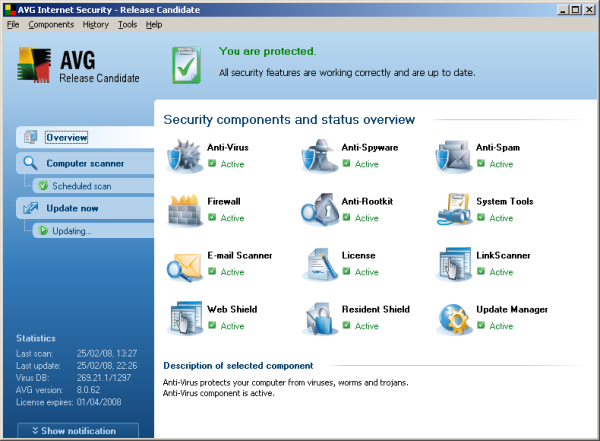Minimize the AVG window
The image size is (600, 441).
(x=562, y=10)
